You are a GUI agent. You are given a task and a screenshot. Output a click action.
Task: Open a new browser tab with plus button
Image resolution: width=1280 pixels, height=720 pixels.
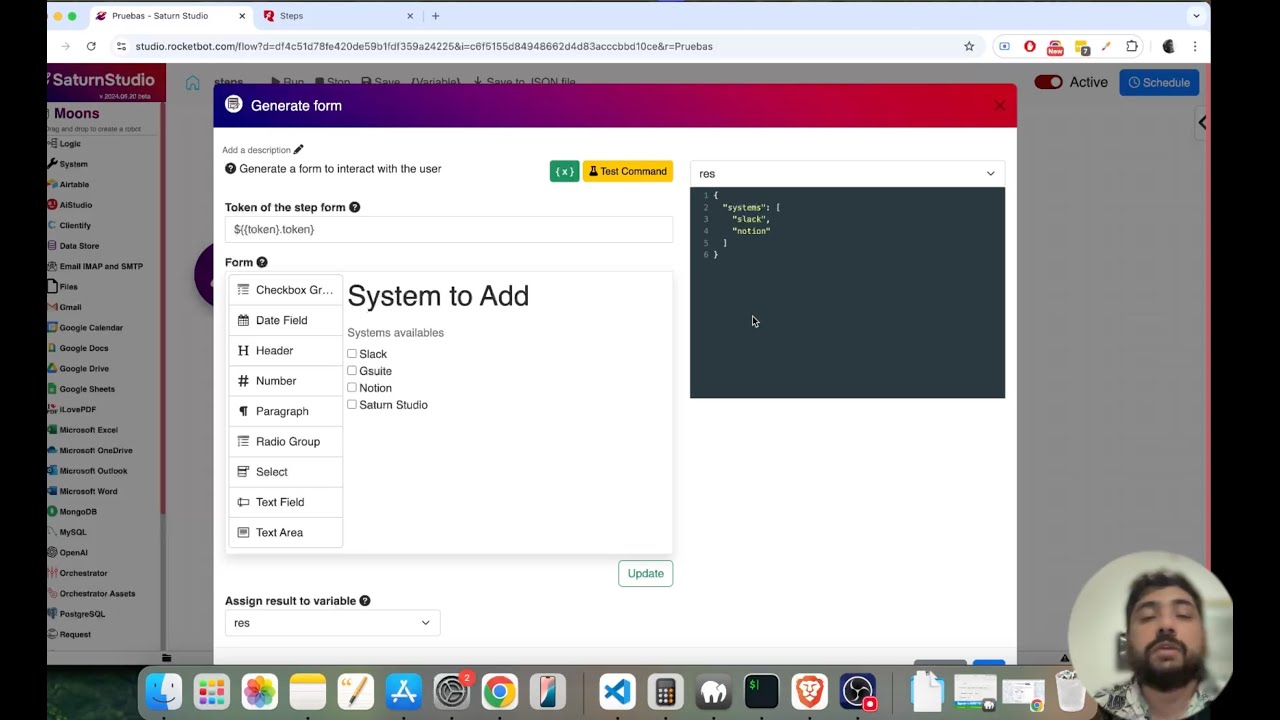coord(435,16)
